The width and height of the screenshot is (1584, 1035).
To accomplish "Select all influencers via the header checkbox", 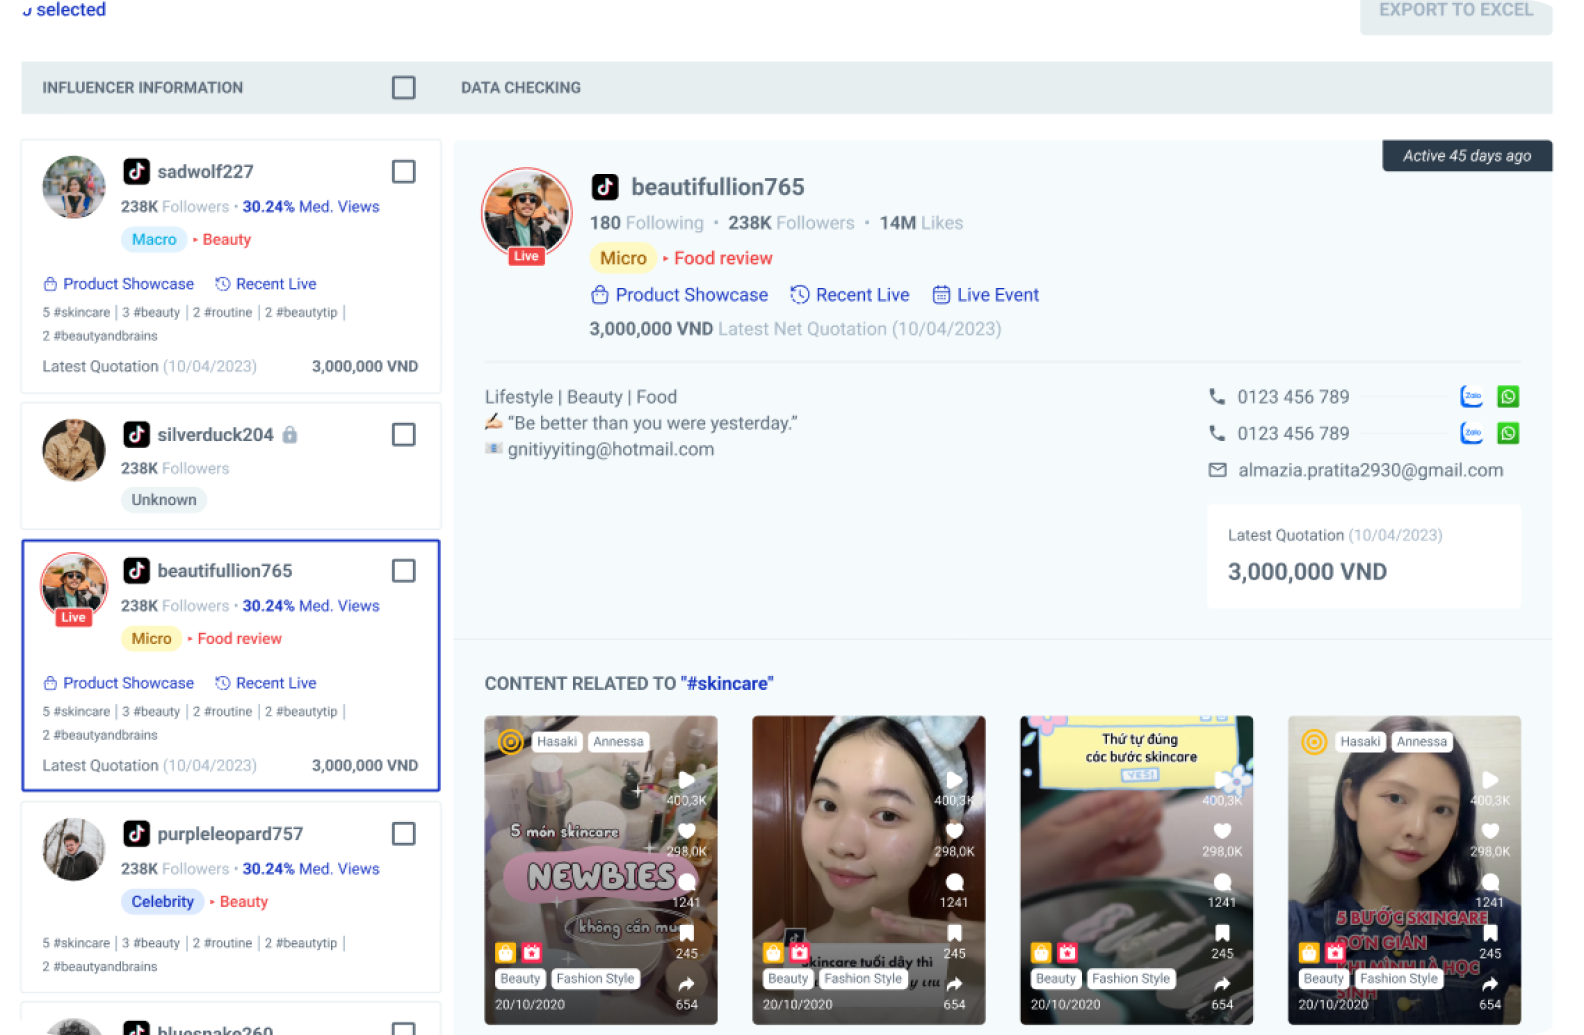I will [403, 88].
